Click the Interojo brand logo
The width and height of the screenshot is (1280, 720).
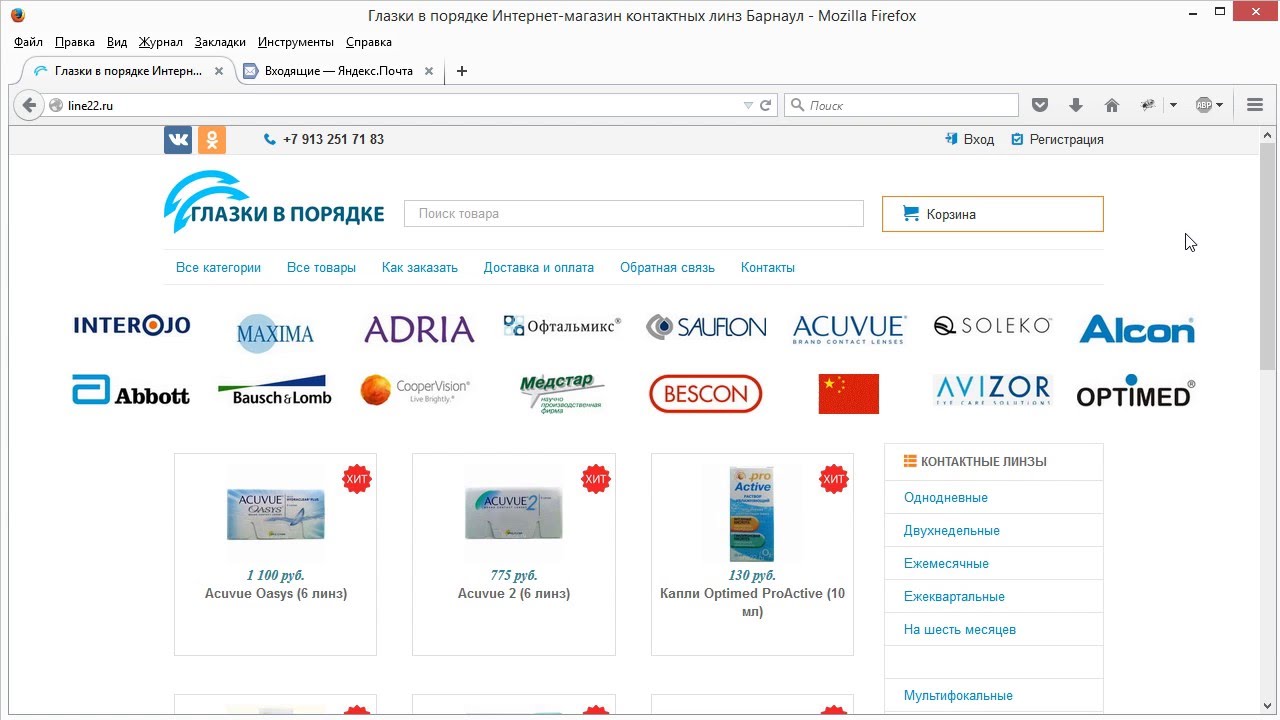[132, 326]
